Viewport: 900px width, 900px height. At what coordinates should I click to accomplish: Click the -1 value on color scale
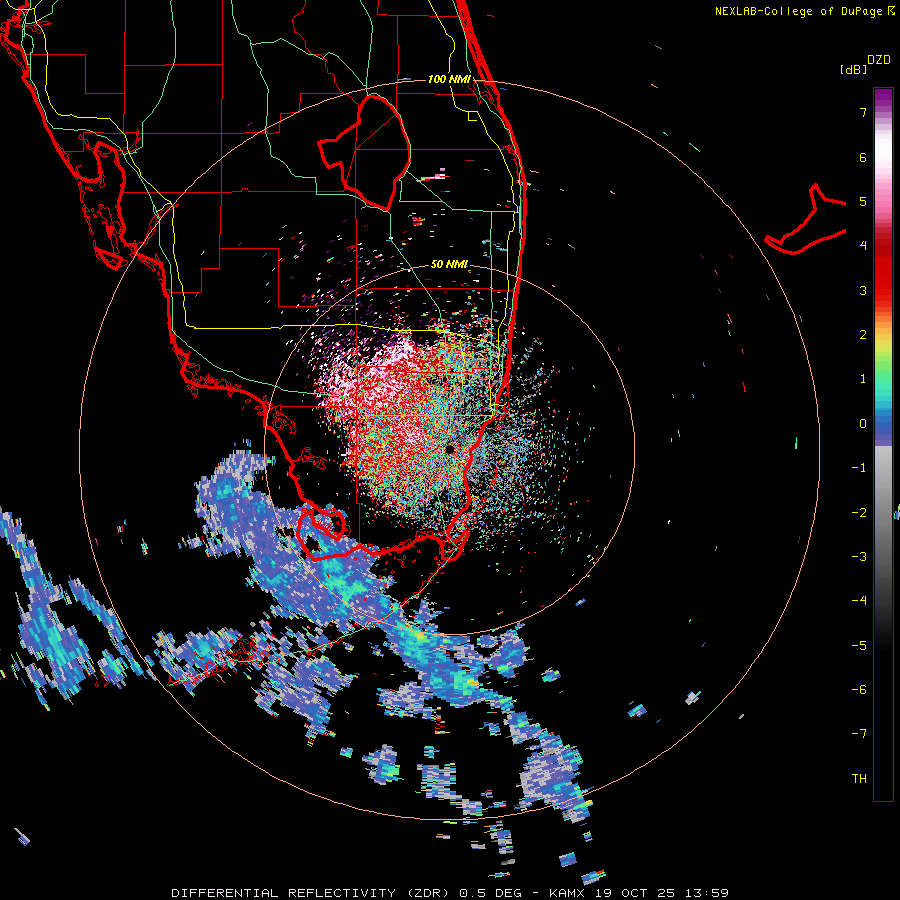point(859,468)
